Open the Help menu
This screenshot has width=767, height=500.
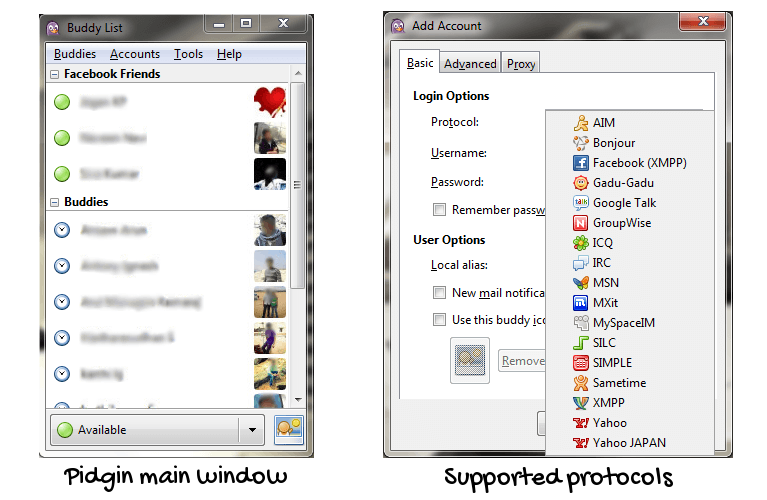(229, 54)
